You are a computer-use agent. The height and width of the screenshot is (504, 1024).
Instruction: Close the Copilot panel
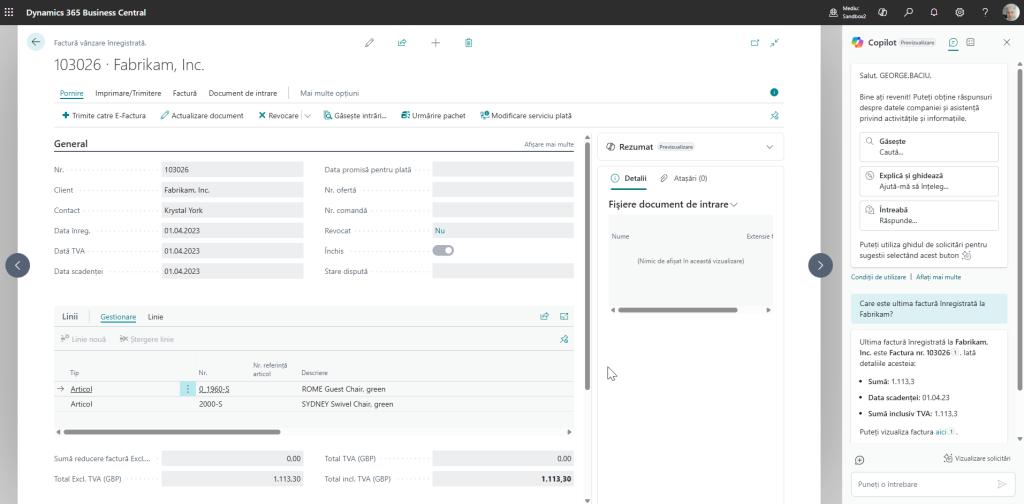tap(1006, 42)
